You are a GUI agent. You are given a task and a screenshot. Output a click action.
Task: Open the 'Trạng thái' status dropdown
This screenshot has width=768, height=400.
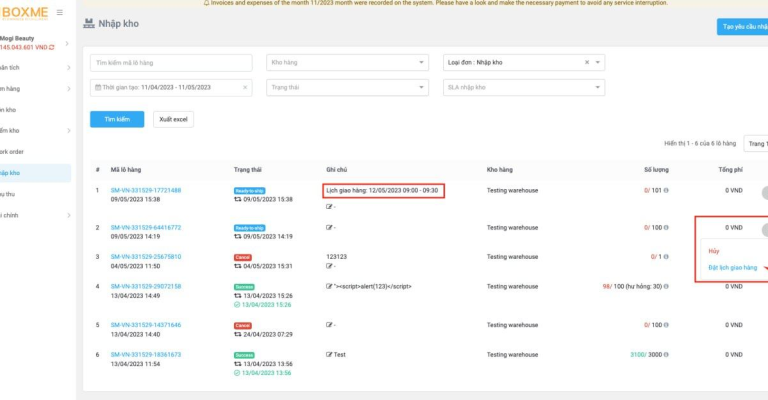pyautogui.click(x=348, y=87)
